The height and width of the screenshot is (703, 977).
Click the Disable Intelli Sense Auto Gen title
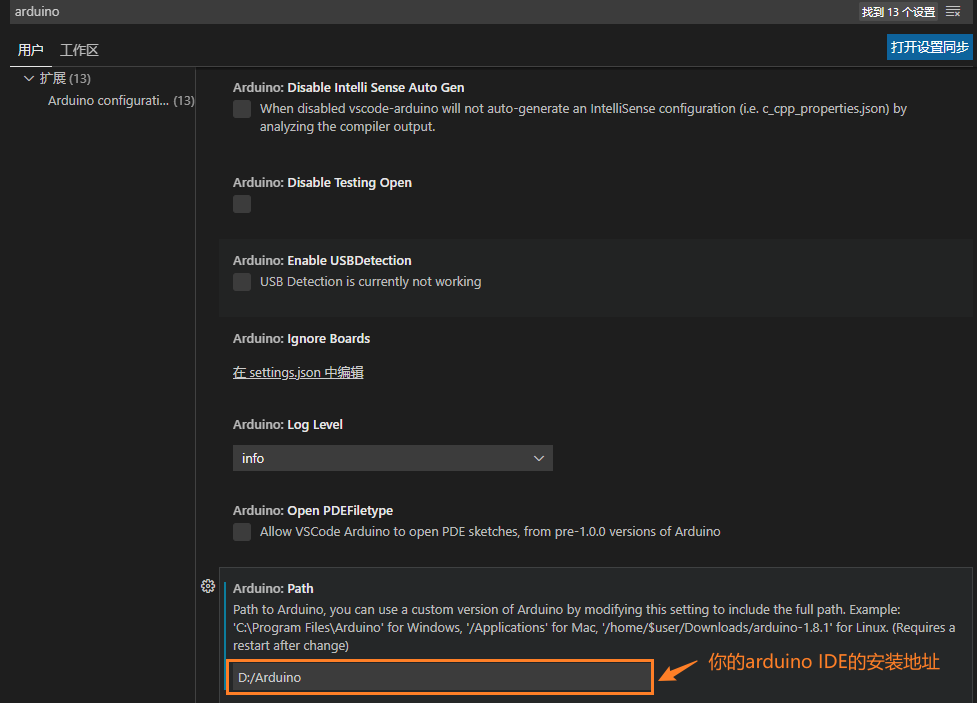click(x=348, y=88)
